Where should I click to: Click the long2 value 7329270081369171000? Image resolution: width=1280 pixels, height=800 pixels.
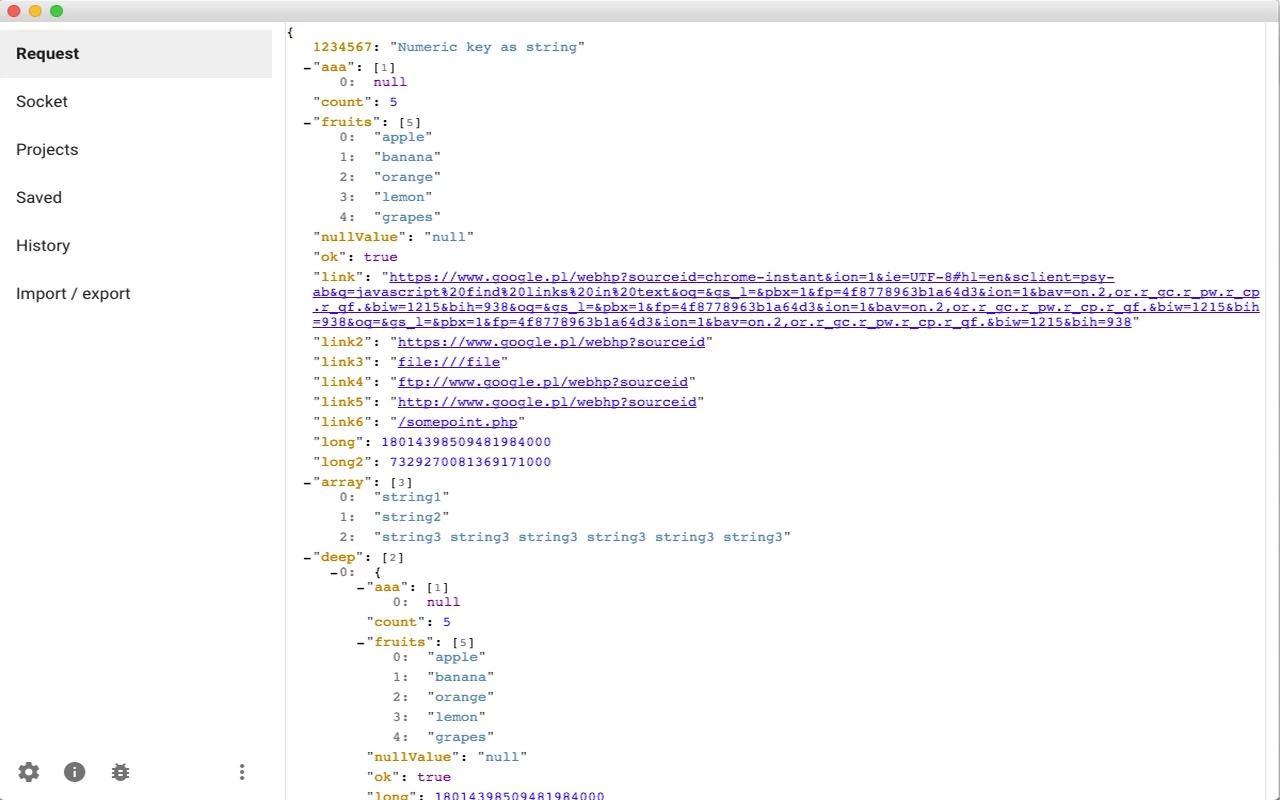click(x=470, y=462)
